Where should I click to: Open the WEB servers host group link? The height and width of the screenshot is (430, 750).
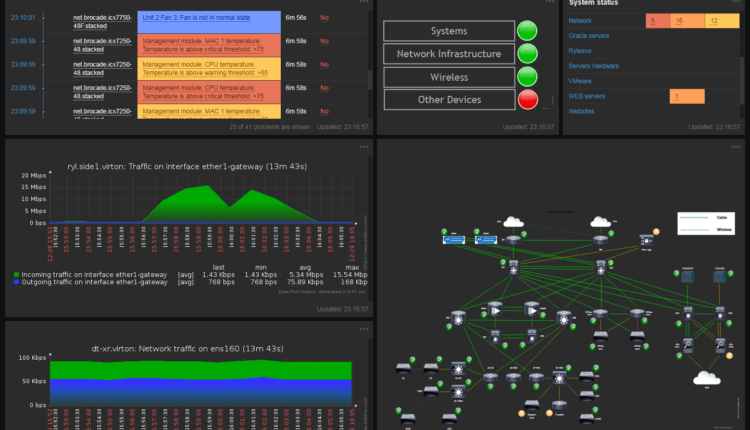coord(586,96)
